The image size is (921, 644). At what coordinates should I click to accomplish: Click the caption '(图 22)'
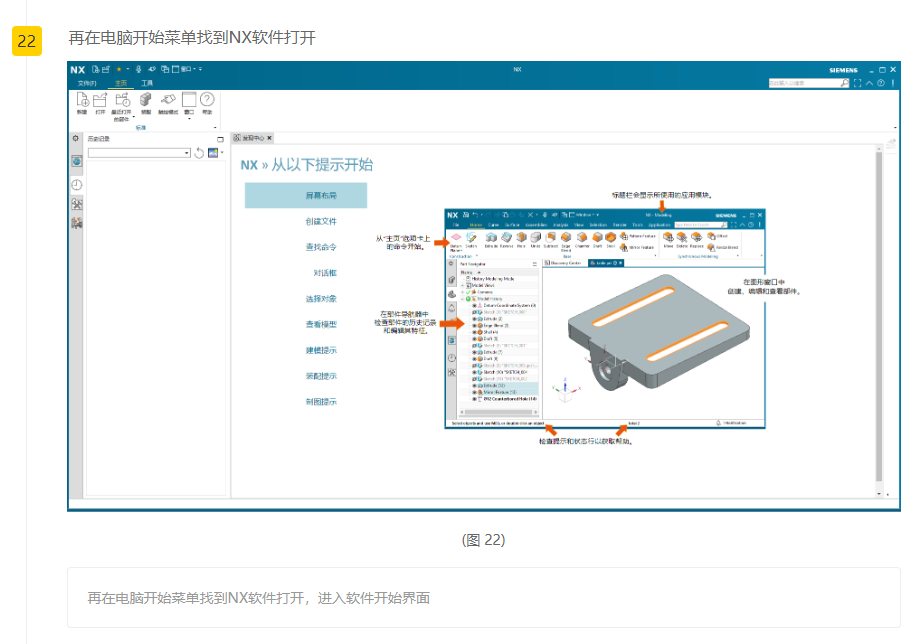483,540
